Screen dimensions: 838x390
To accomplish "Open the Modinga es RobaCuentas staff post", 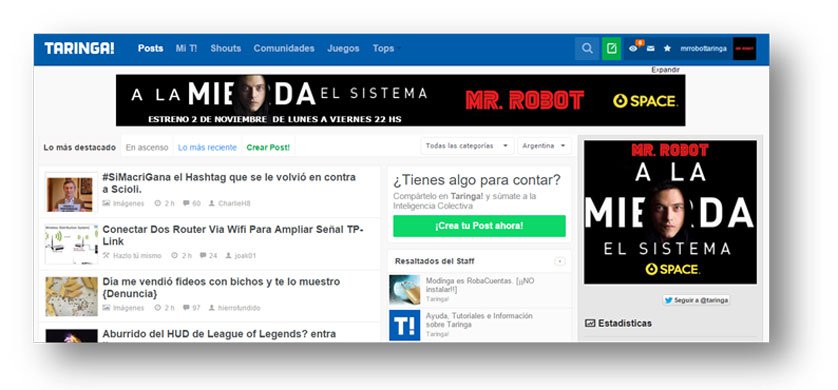I will point(480,285).
